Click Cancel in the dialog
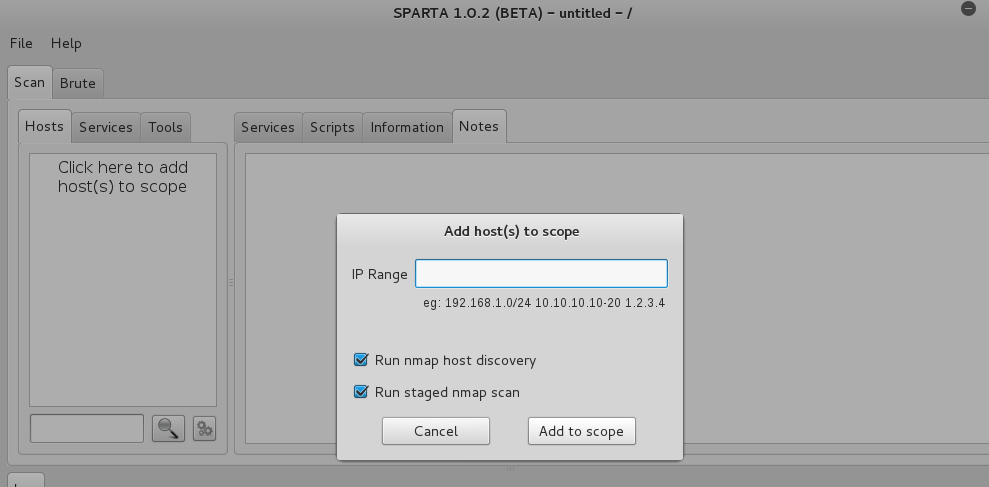Image resolution: width=989 pixels, height=487 pixels. [x=436, y=431]
